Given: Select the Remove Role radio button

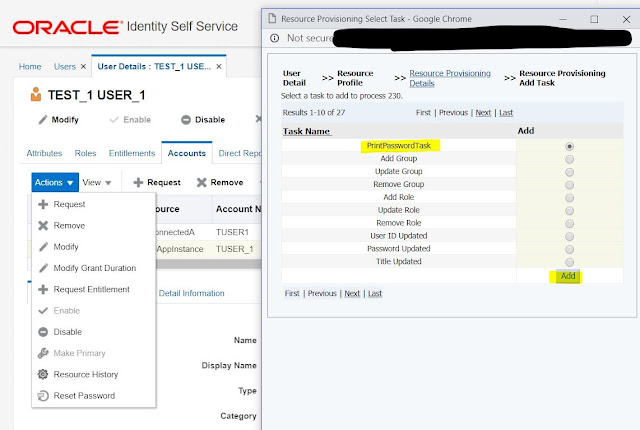Looking at the screenshot, I should coord(569,224).
